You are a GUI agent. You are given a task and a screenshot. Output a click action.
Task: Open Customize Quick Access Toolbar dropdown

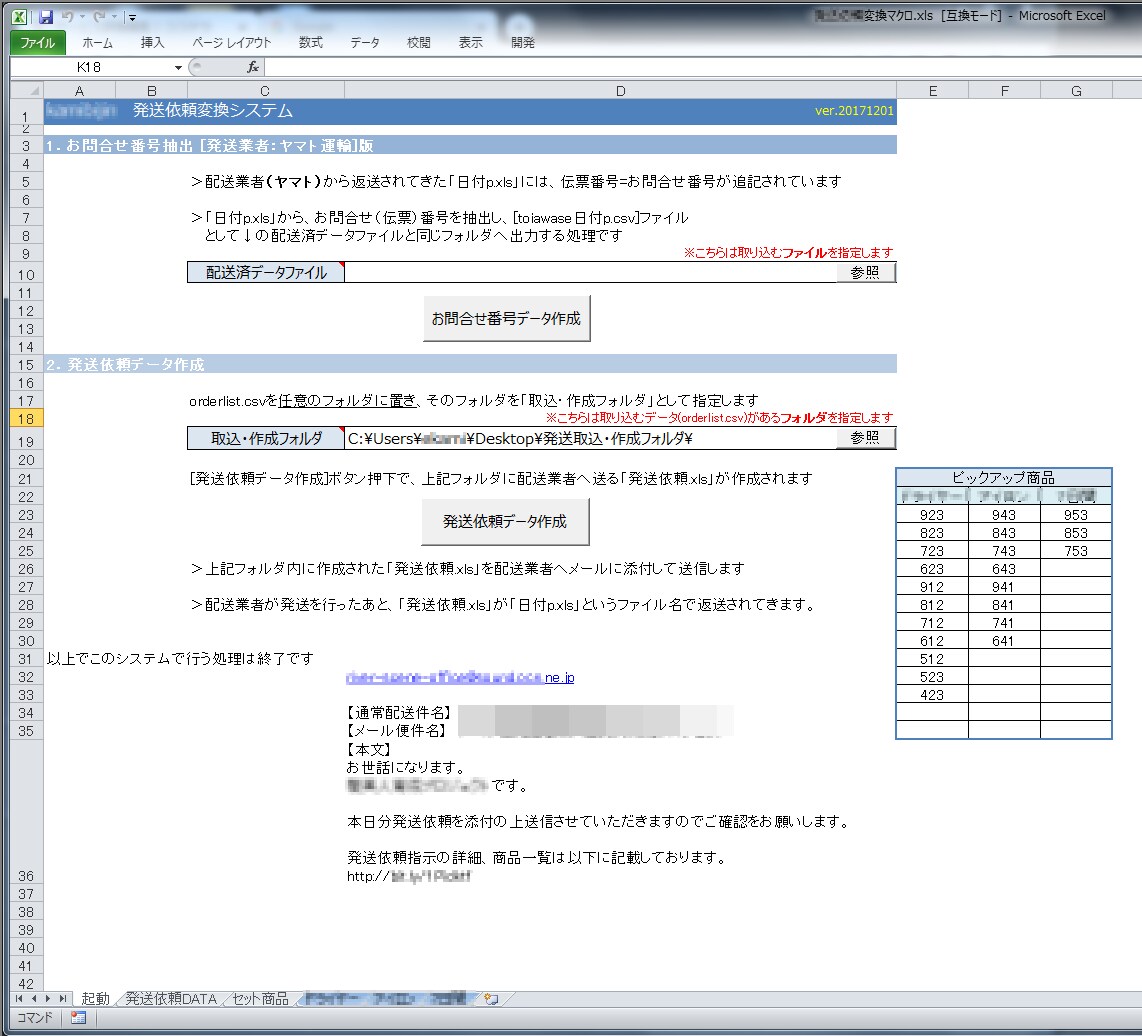coord(133,17)
